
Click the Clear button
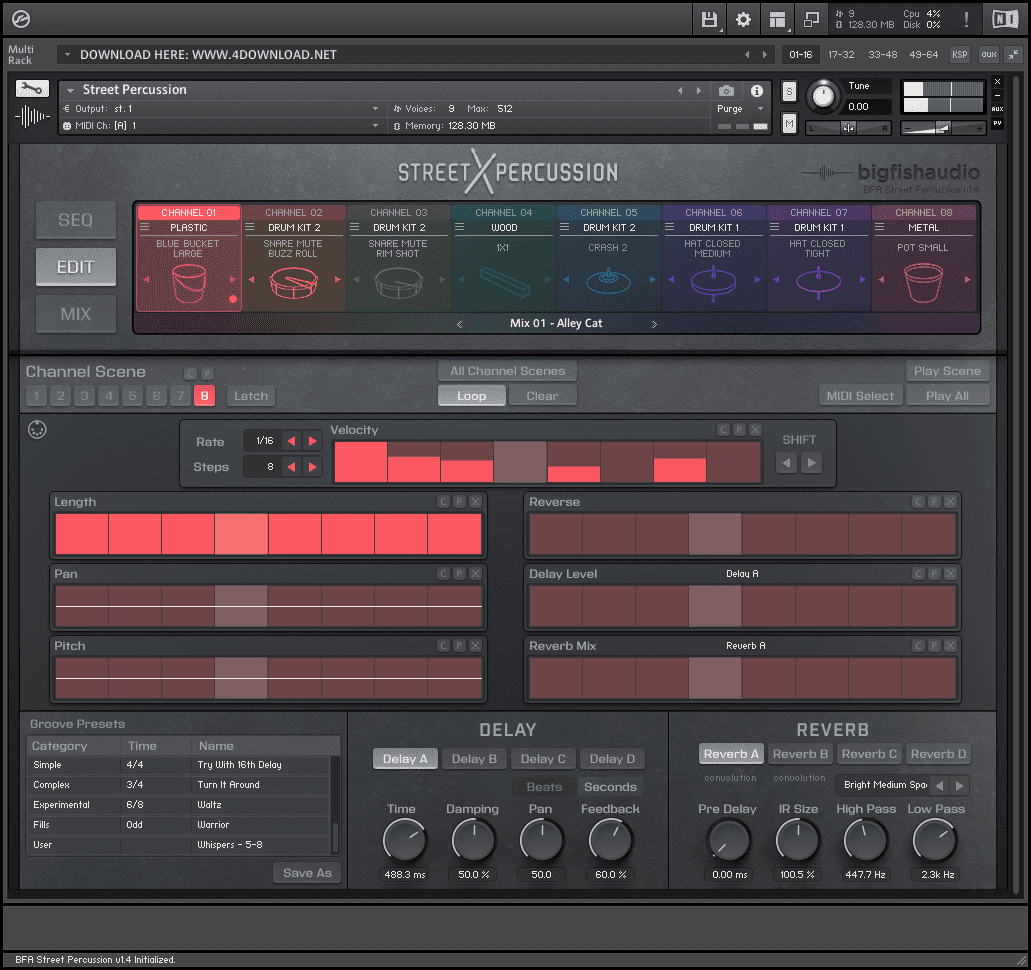point(542,396)
